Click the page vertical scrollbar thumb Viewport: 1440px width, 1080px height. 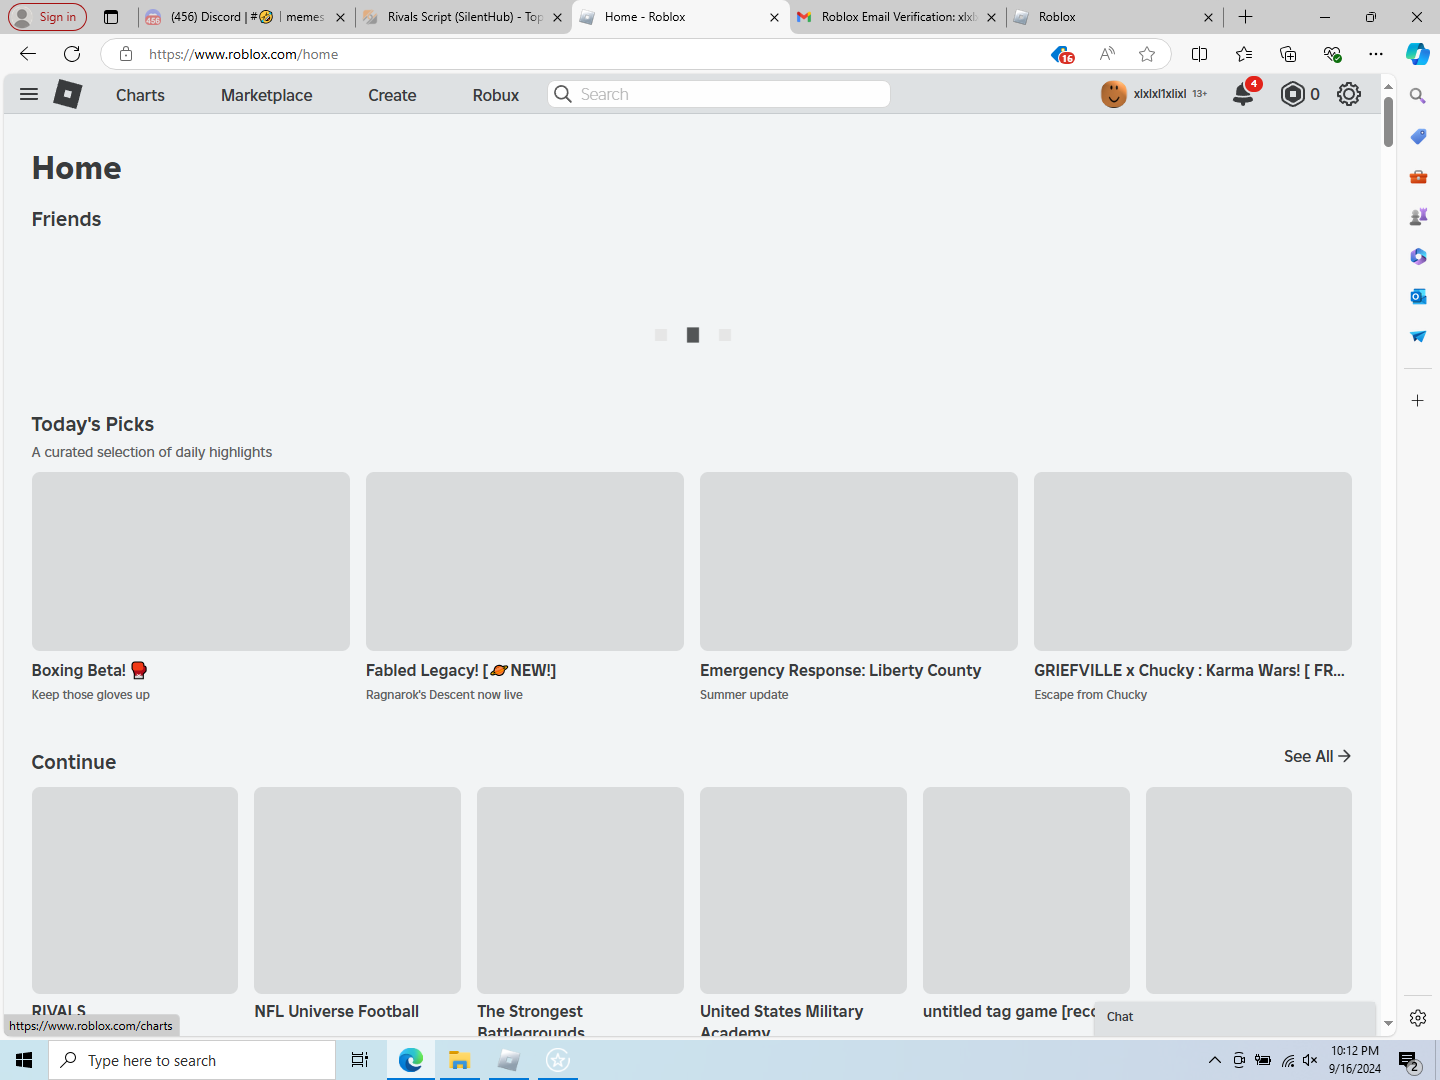click(x=1388, y=122)
